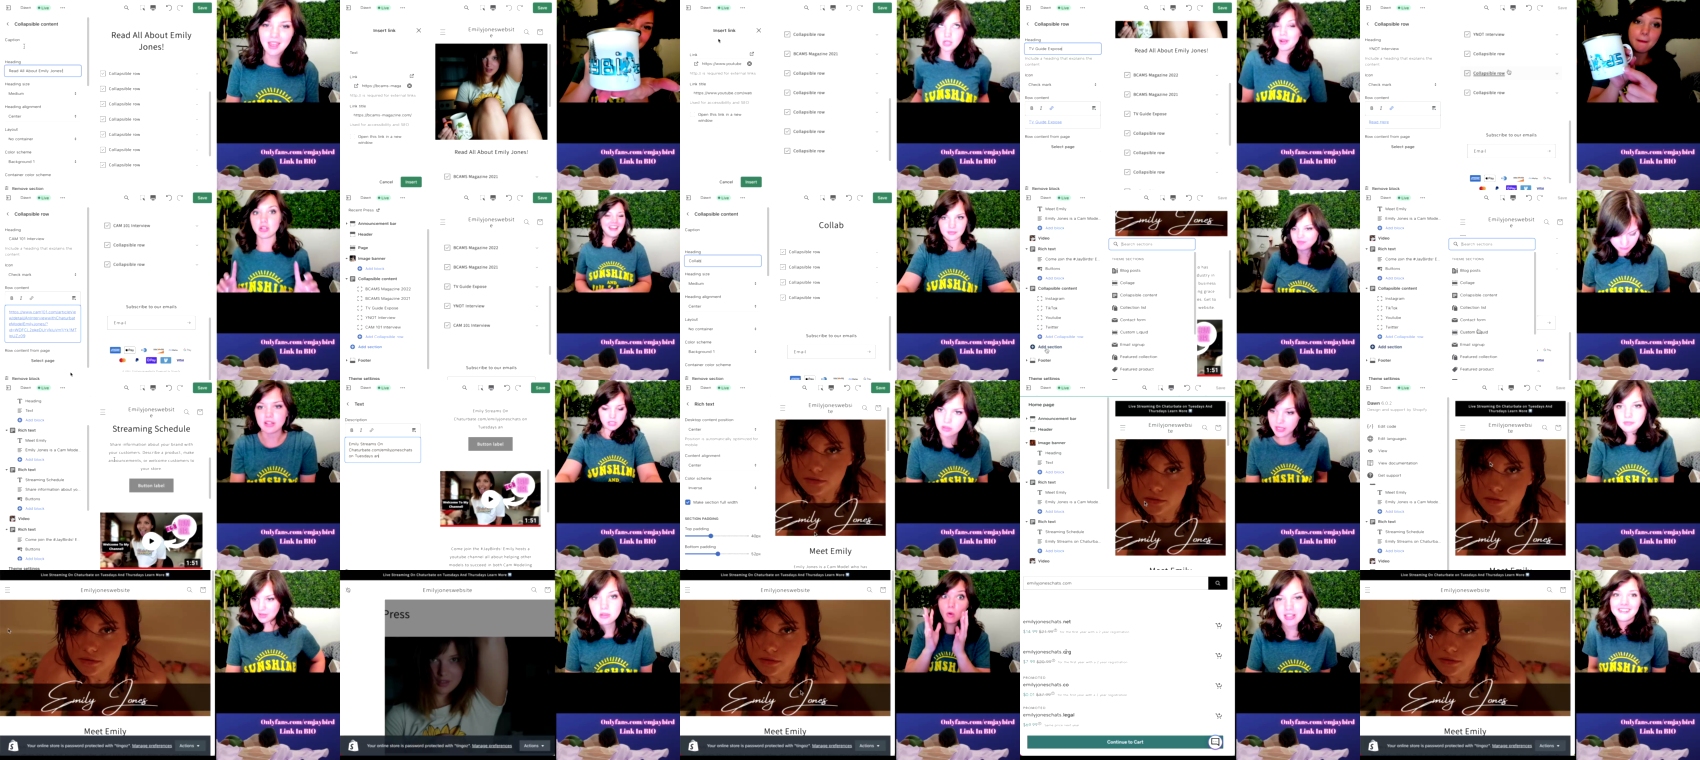The image size is (1700, 760).
Task: Go back using arrow beside Text settings header
Action: click(348, 404)
